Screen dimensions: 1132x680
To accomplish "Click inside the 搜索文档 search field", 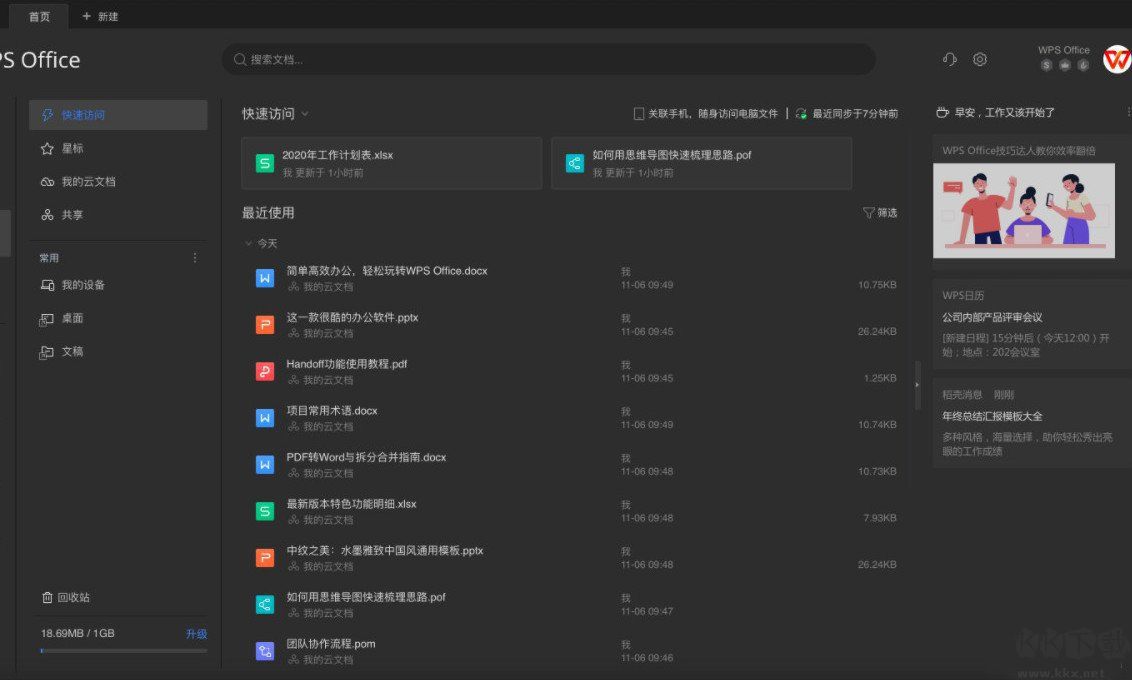I will (548, 59).
